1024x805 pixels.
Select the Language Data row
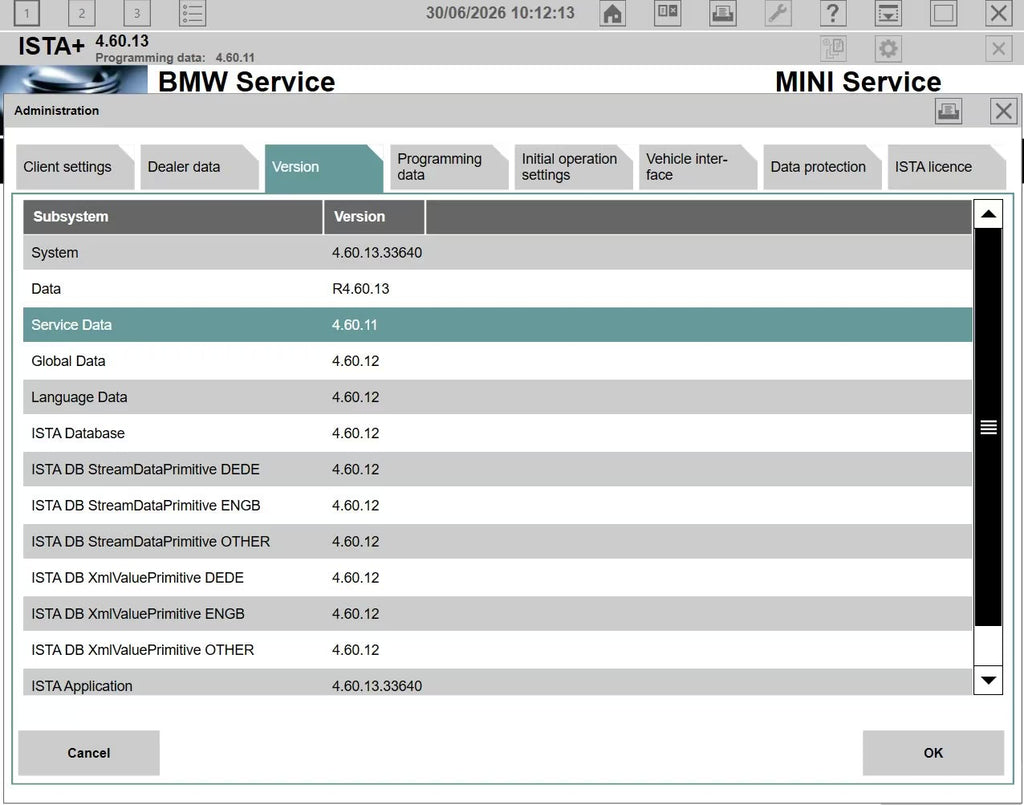[x=498, y=397]
